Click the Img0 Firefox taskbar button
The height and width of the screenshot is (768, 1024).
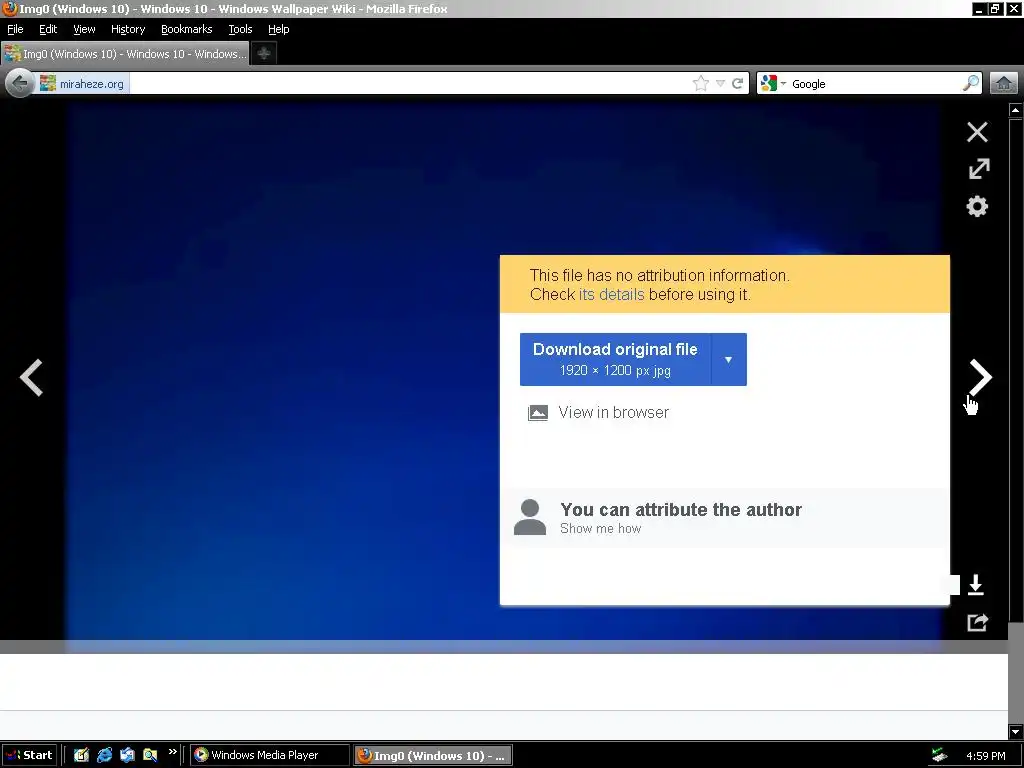pos(433,756)
